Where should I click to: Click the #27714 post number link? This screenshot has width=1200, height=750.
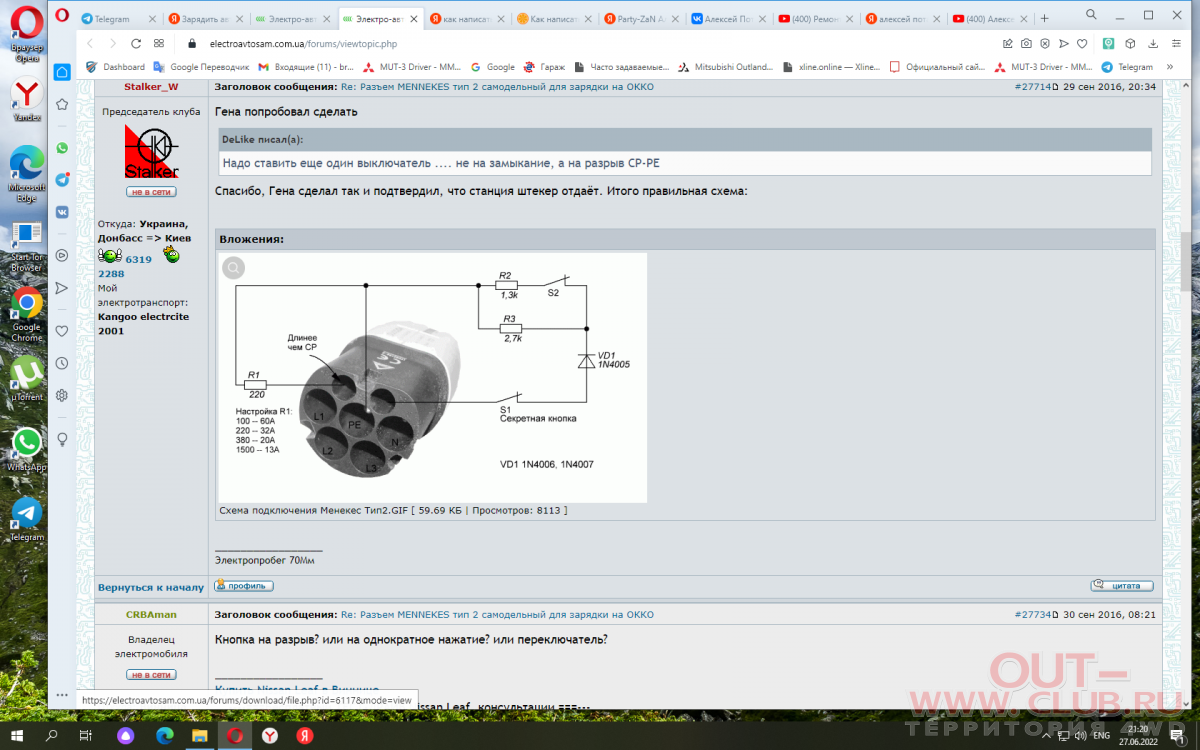pos(1035,87)
